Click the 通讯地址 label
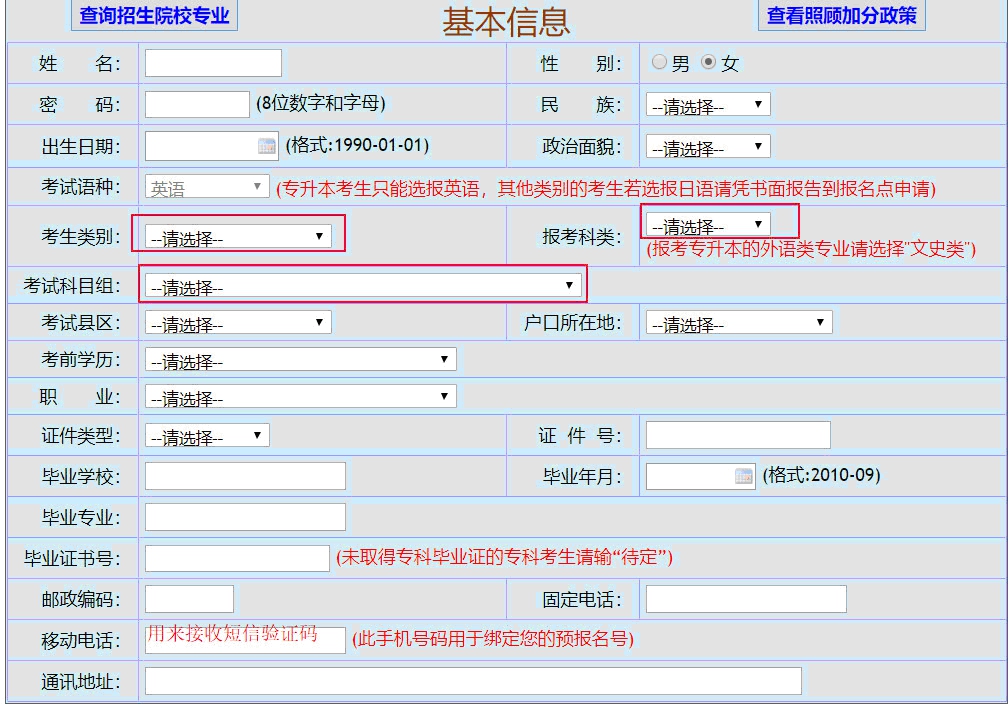This screenshot has width=1008, height=704. 81,681
